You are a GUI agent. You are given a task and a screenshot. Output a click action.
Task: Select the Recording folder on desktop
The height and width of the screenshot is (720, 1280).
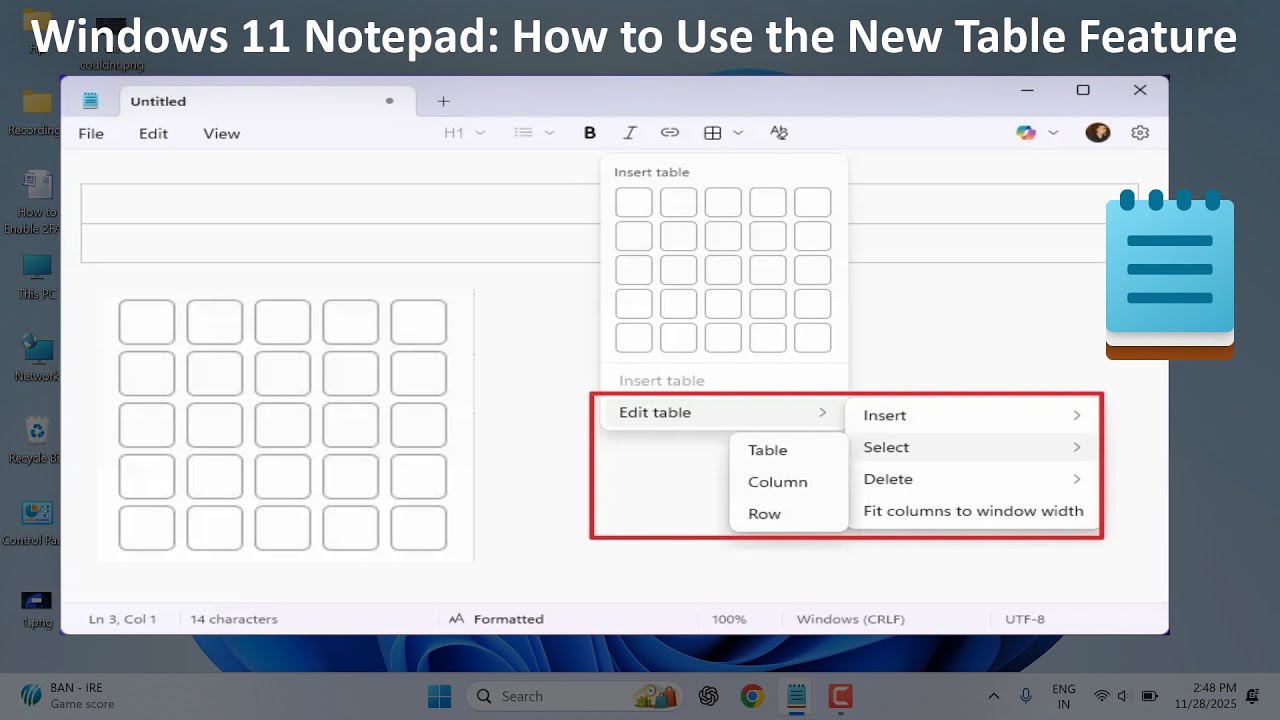[x=37, y=112]
